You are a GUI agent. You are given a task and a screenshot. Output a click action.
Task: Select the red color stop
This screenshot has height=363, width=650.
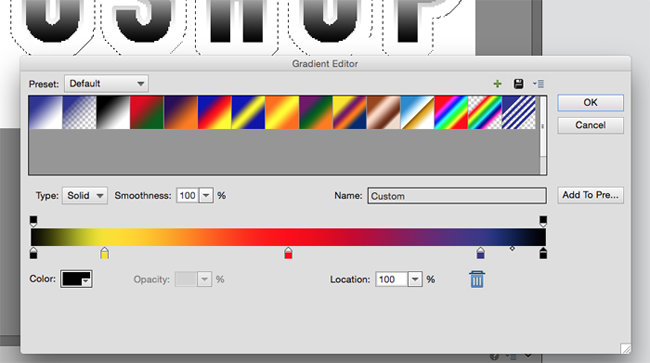click(x=288, y=253)
